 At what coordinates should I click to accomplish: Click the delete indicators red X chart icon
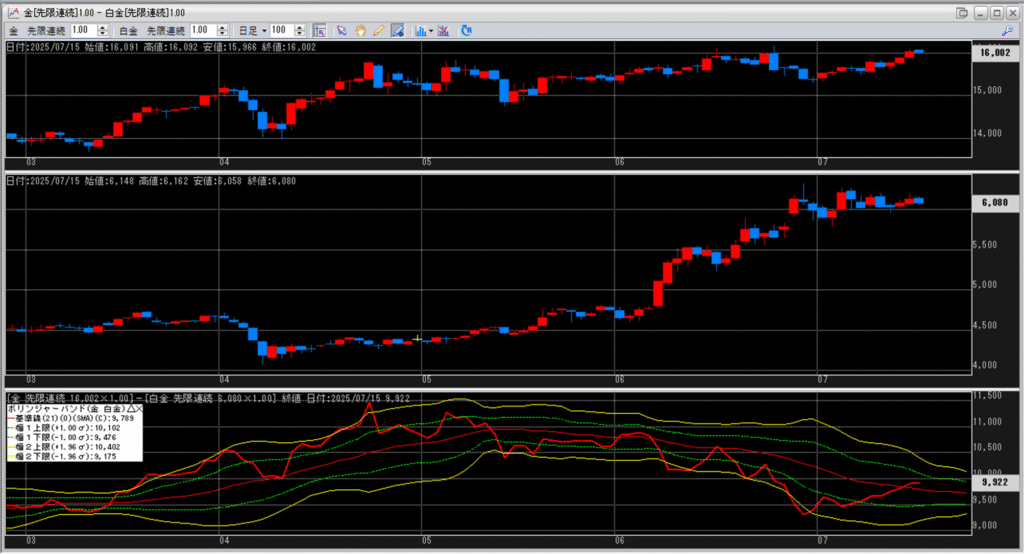point(443,30)
